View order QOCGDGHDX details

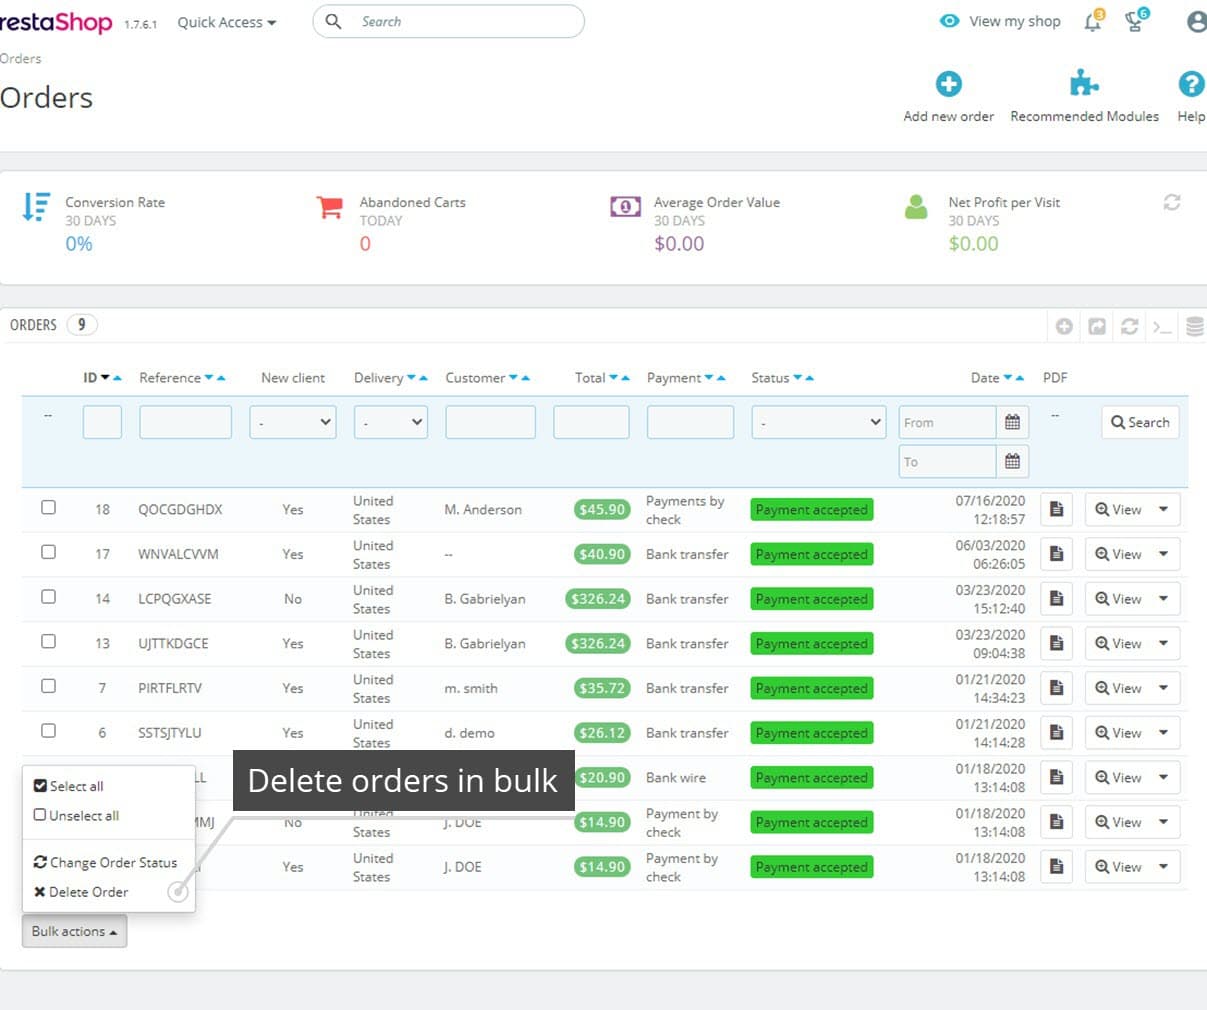1118,509
